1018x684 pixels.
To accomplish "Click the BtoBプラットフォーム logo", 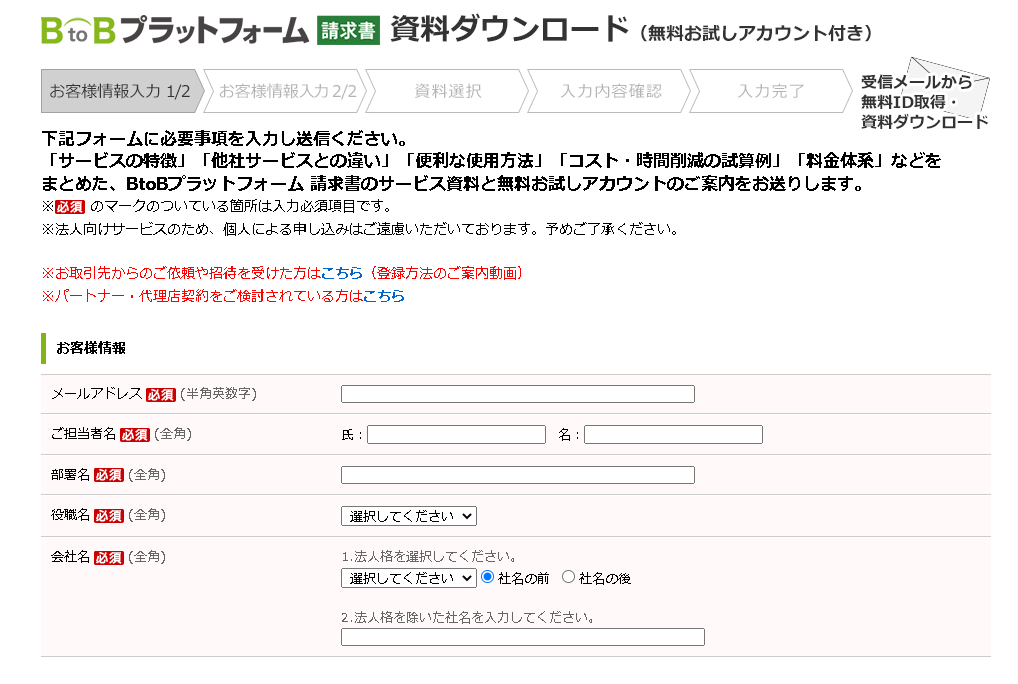I will point(175,30).
